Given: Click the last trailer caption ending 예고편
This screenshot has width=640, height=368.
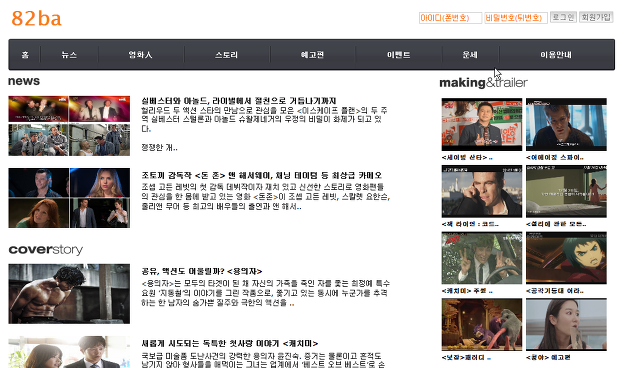Looking at the screenshot, I should click(x=549, y=357).
